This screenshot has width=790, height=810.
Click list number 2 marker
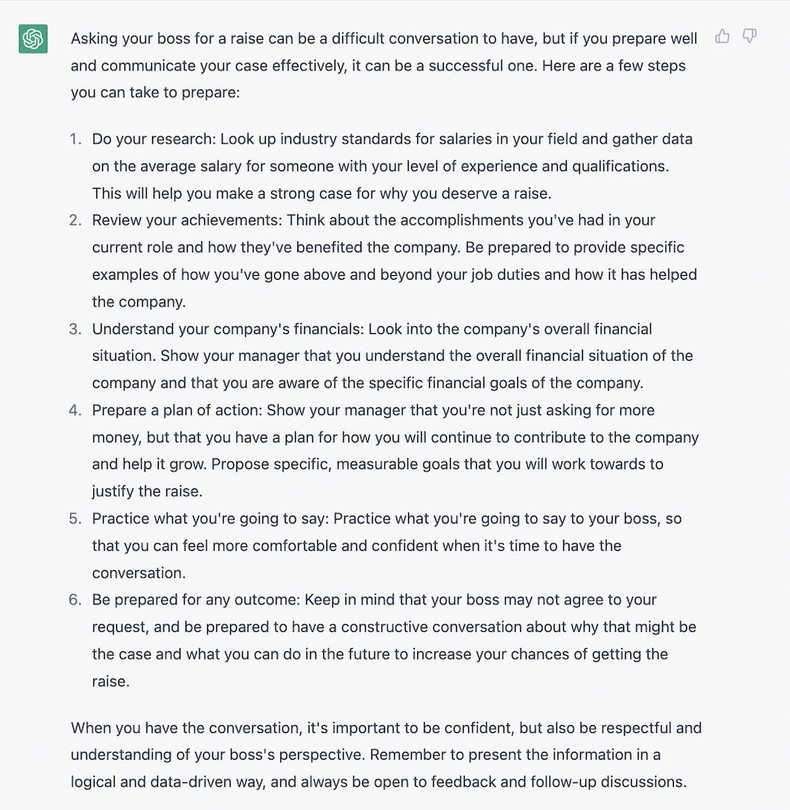pos(75,220)
